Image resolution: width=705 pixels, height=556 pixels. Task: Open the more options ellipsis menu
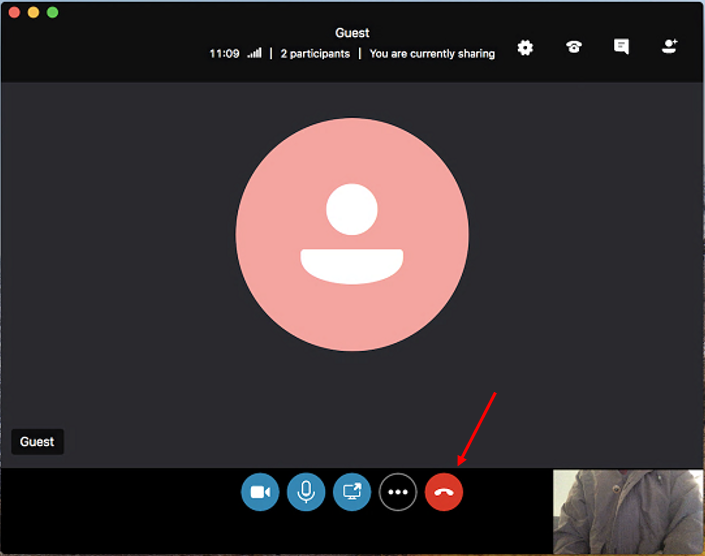398,492
